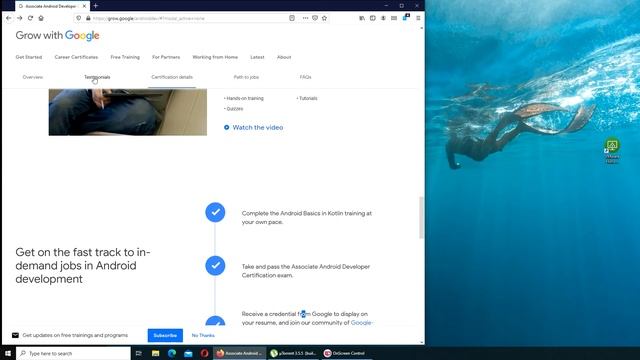
Task: Click the padlock site security icon
Action: tap(88, 18)
